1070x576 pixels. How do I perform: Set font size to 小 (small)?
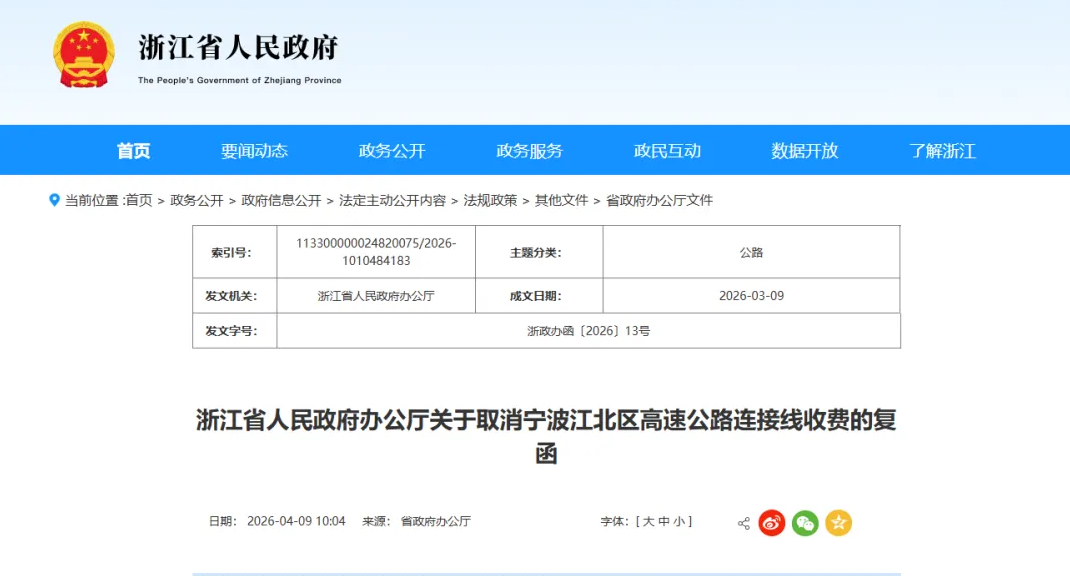pyautogui.click(x=678, y=521)
